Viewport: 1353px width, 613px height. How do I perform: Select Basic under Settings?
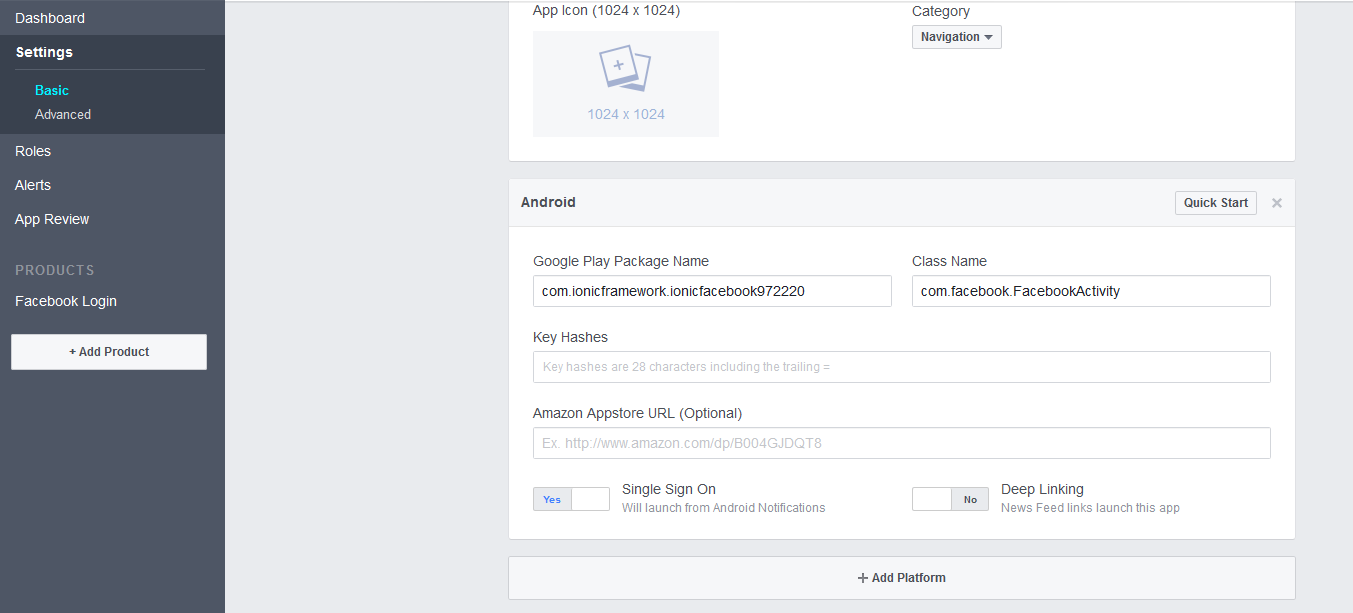51,90
